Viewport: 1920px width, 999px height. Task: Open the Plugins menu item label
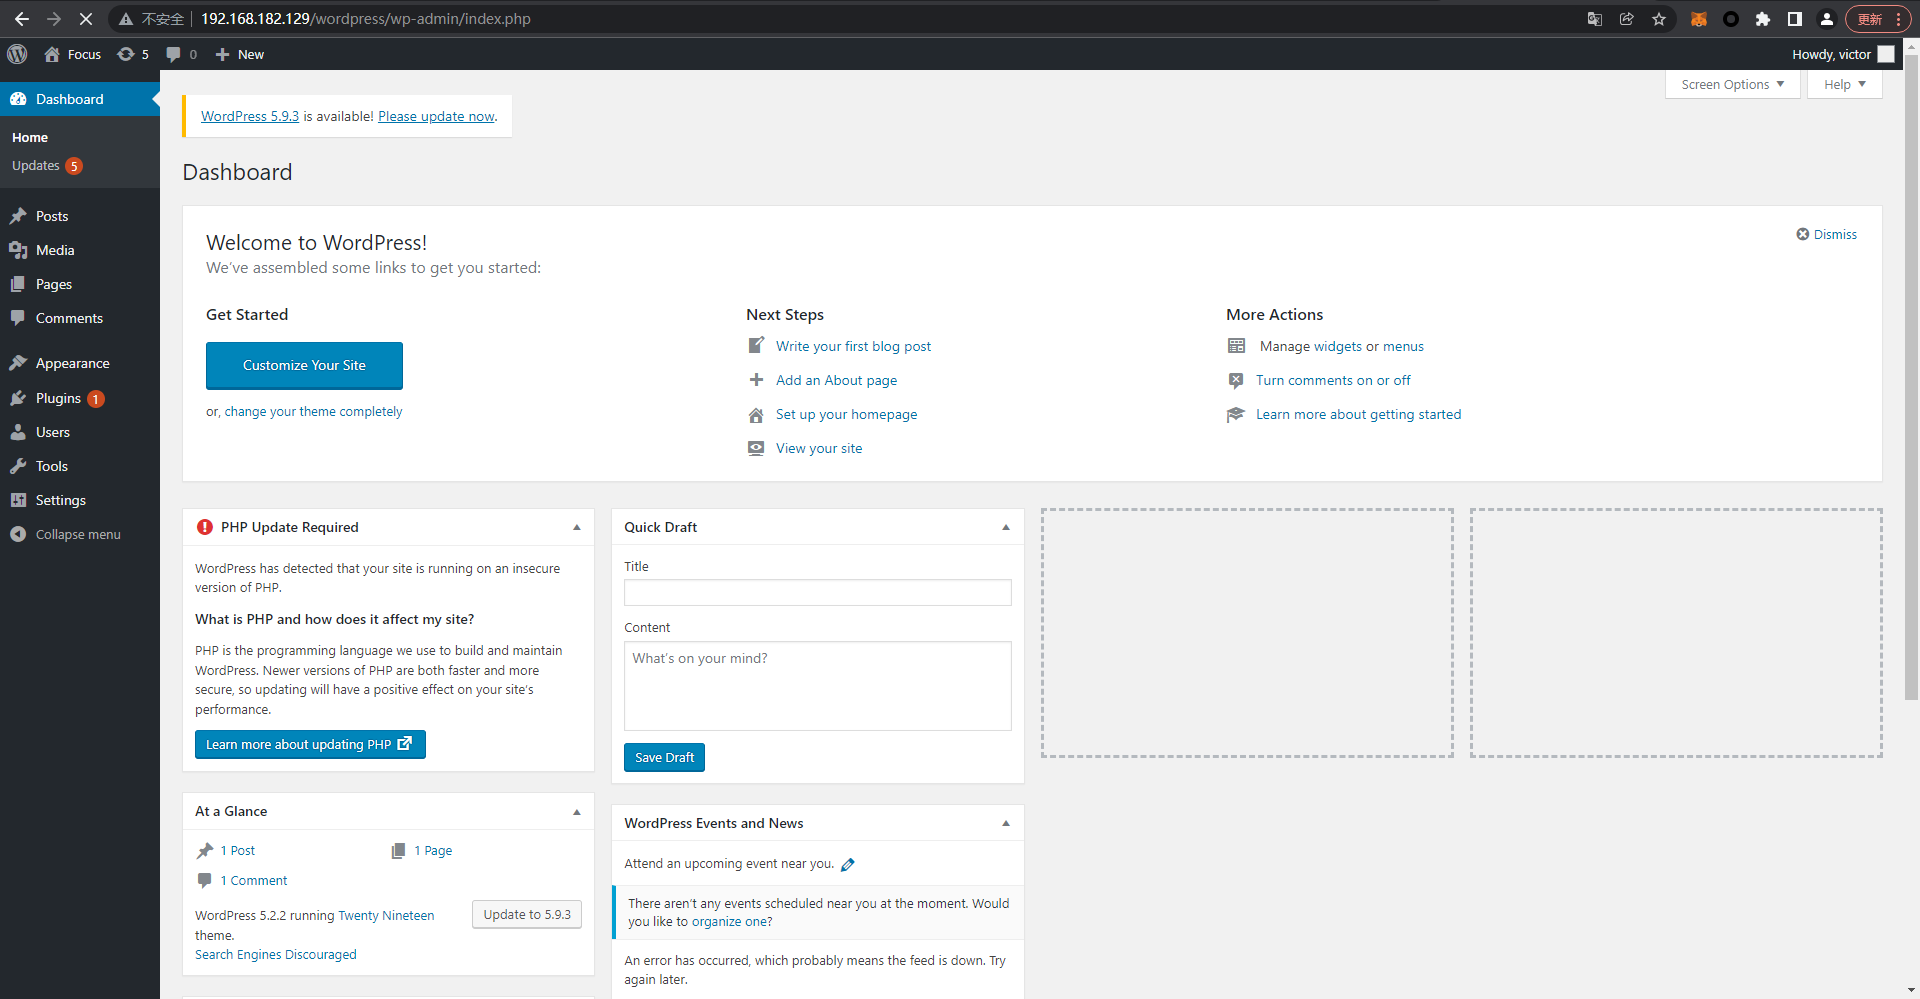click(x=58, y=398)
